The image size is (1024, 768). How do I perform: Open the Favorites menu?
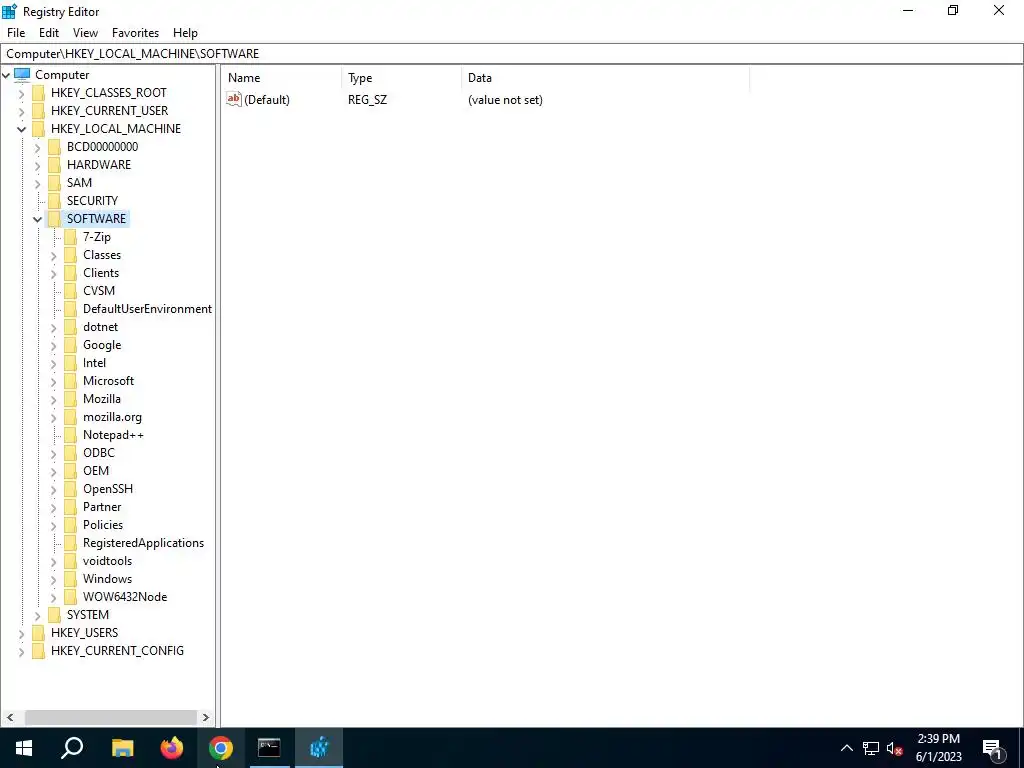point(135,33)
